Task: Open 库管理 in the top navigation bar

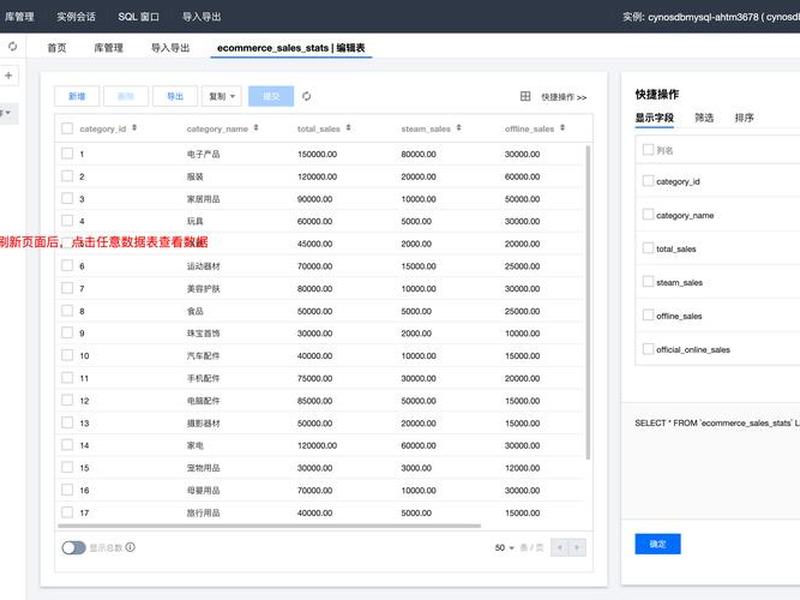Action: 19,16
